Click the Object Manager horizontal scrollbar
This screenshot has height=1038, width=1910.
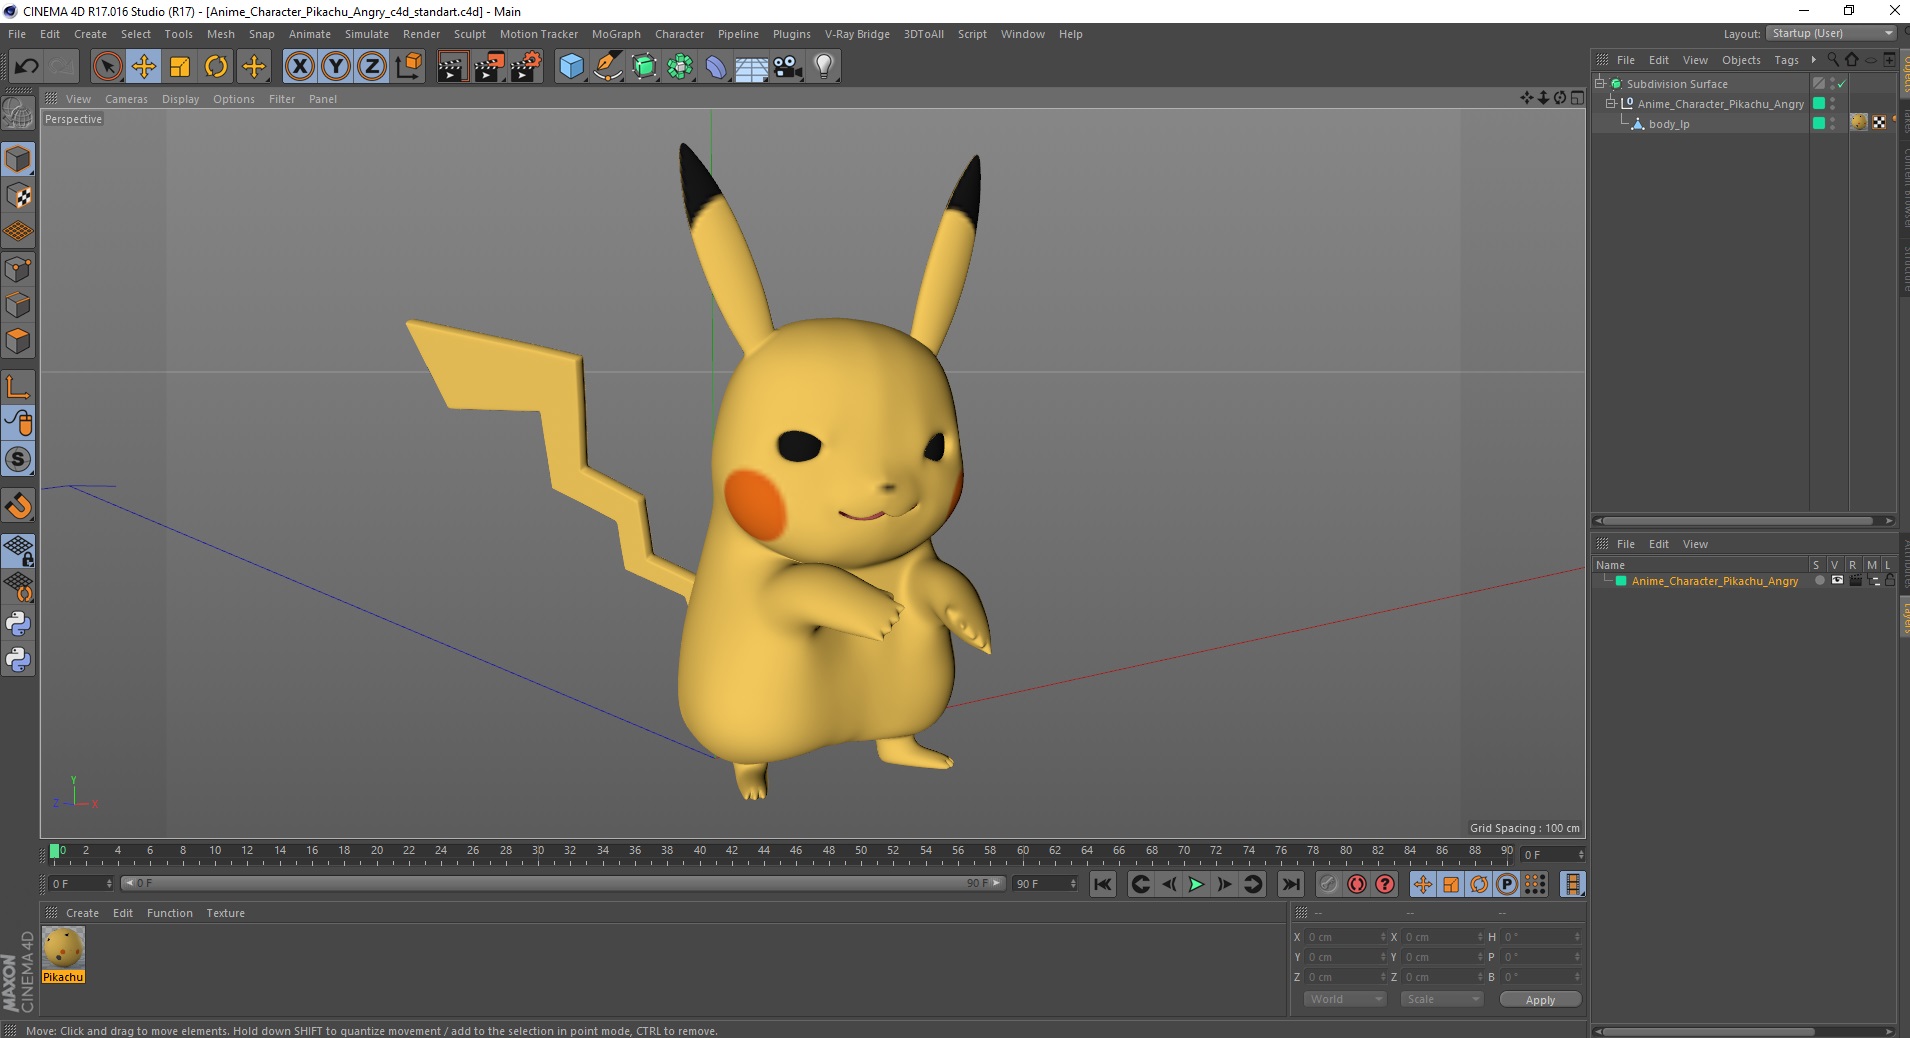tap(1738, 520)
